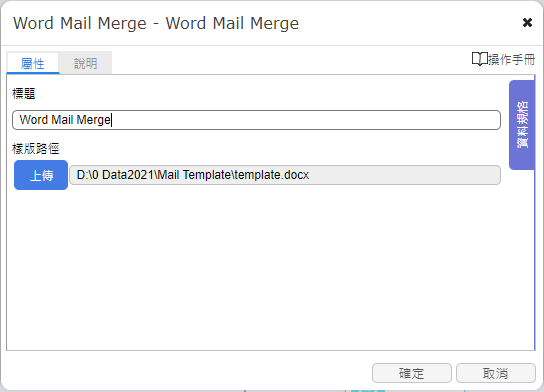Click the book icon beside 操作手冊
Image resolution: width=544 pixels, height=392 pixels.
point(479,59)
